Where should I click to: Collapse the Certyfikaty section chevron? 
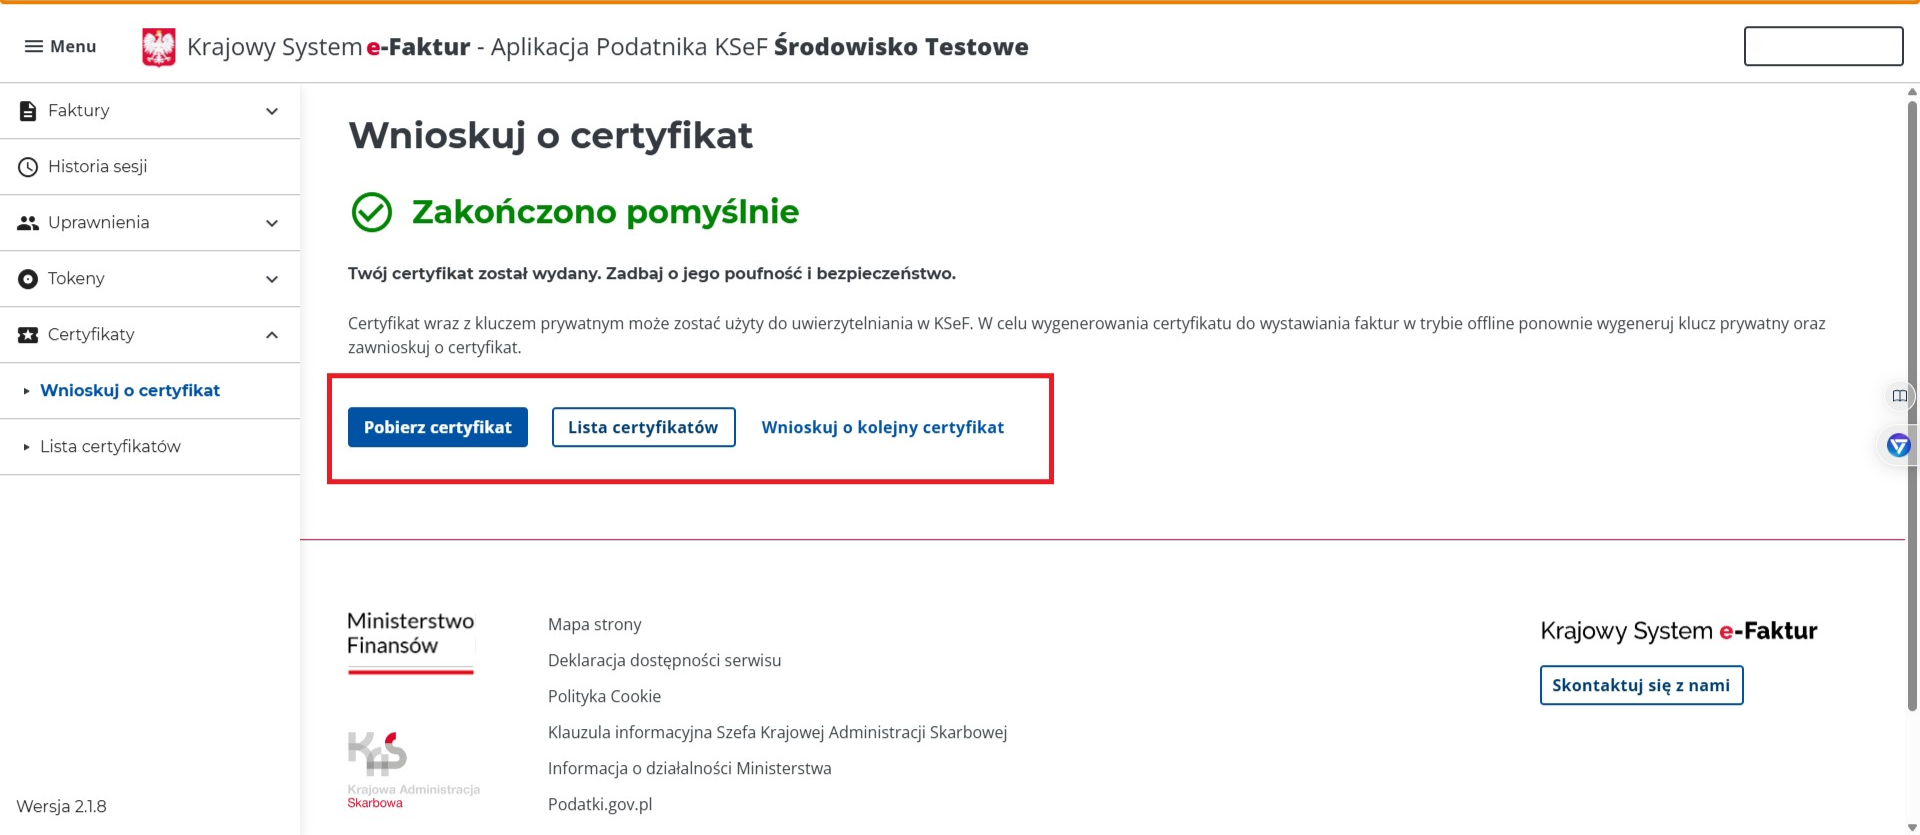pyautogui.click(x=272, y=335)
